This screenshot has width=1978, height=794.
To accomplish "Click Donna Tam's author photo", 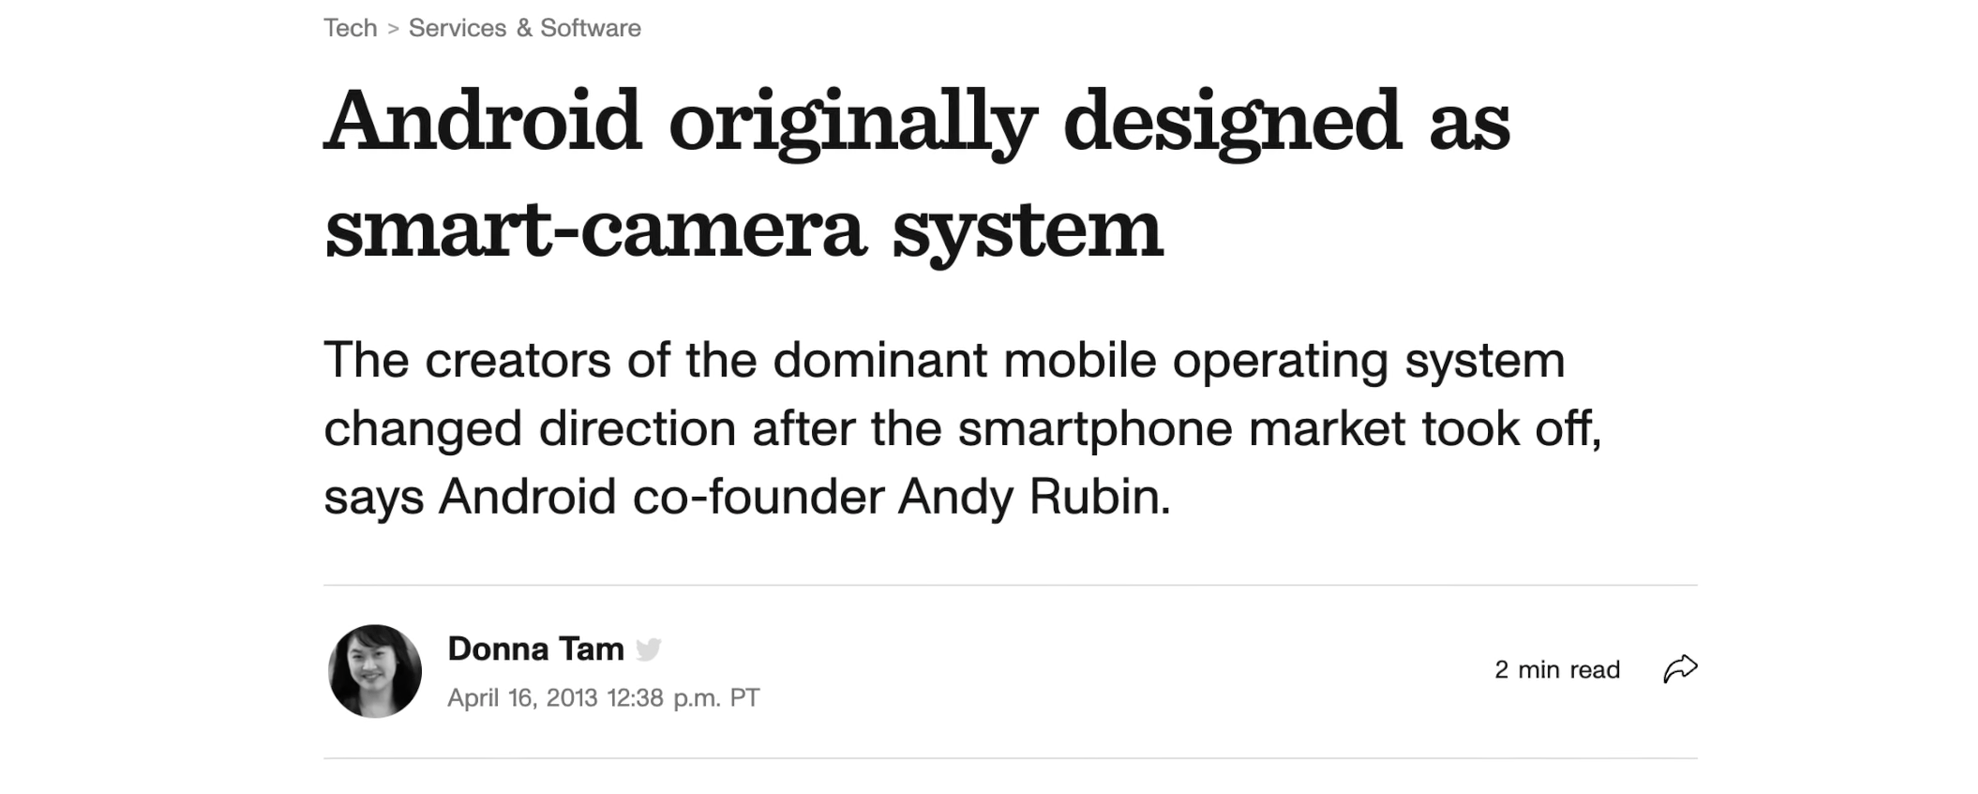I will coord(375,671).
